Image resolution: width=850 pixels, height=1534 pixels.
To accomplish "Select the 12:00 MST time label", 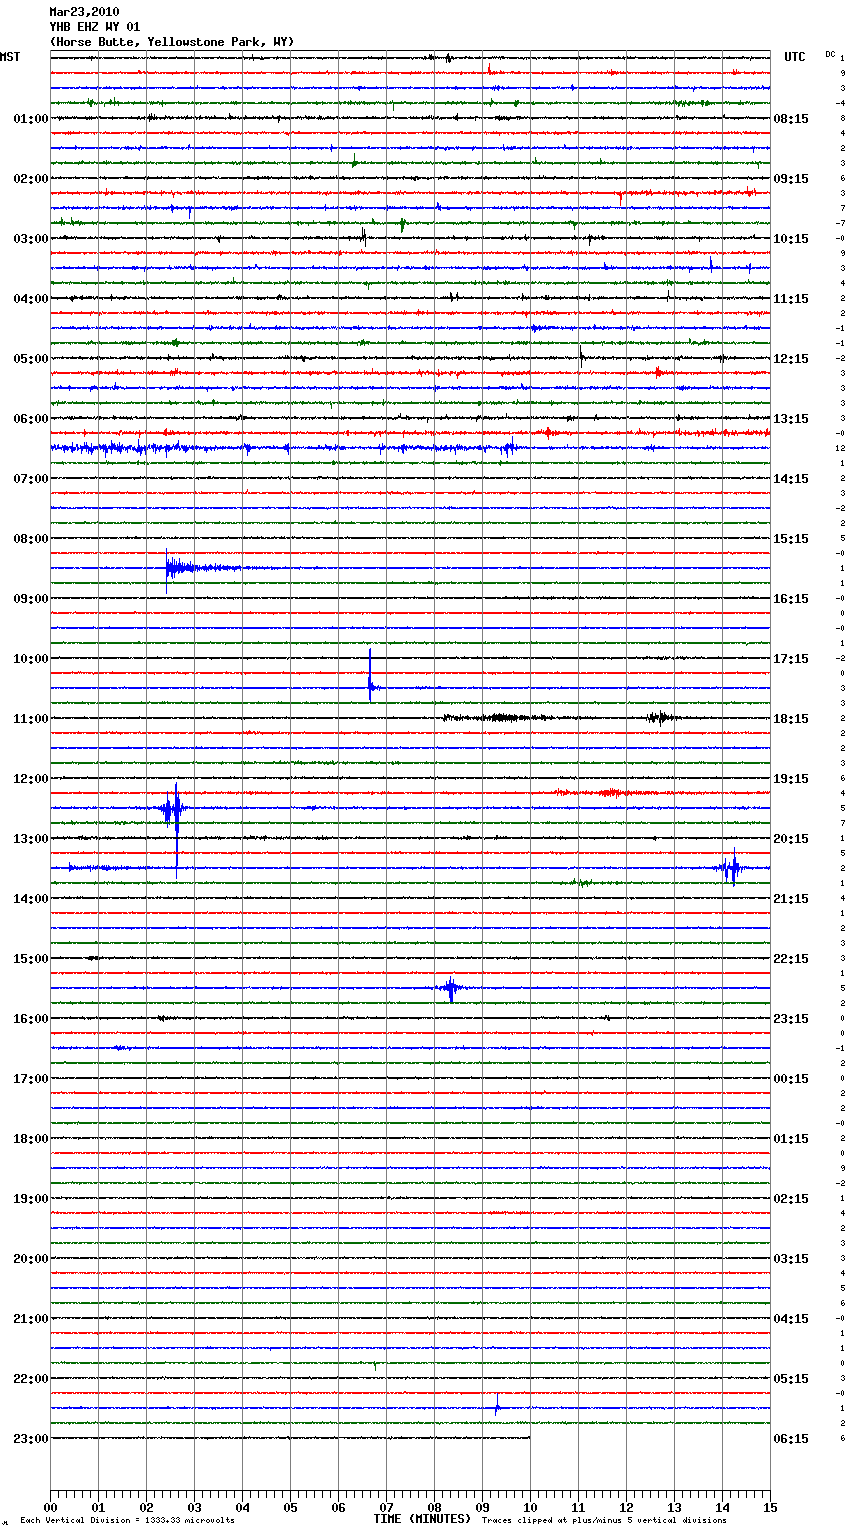I will coord(31,779).
